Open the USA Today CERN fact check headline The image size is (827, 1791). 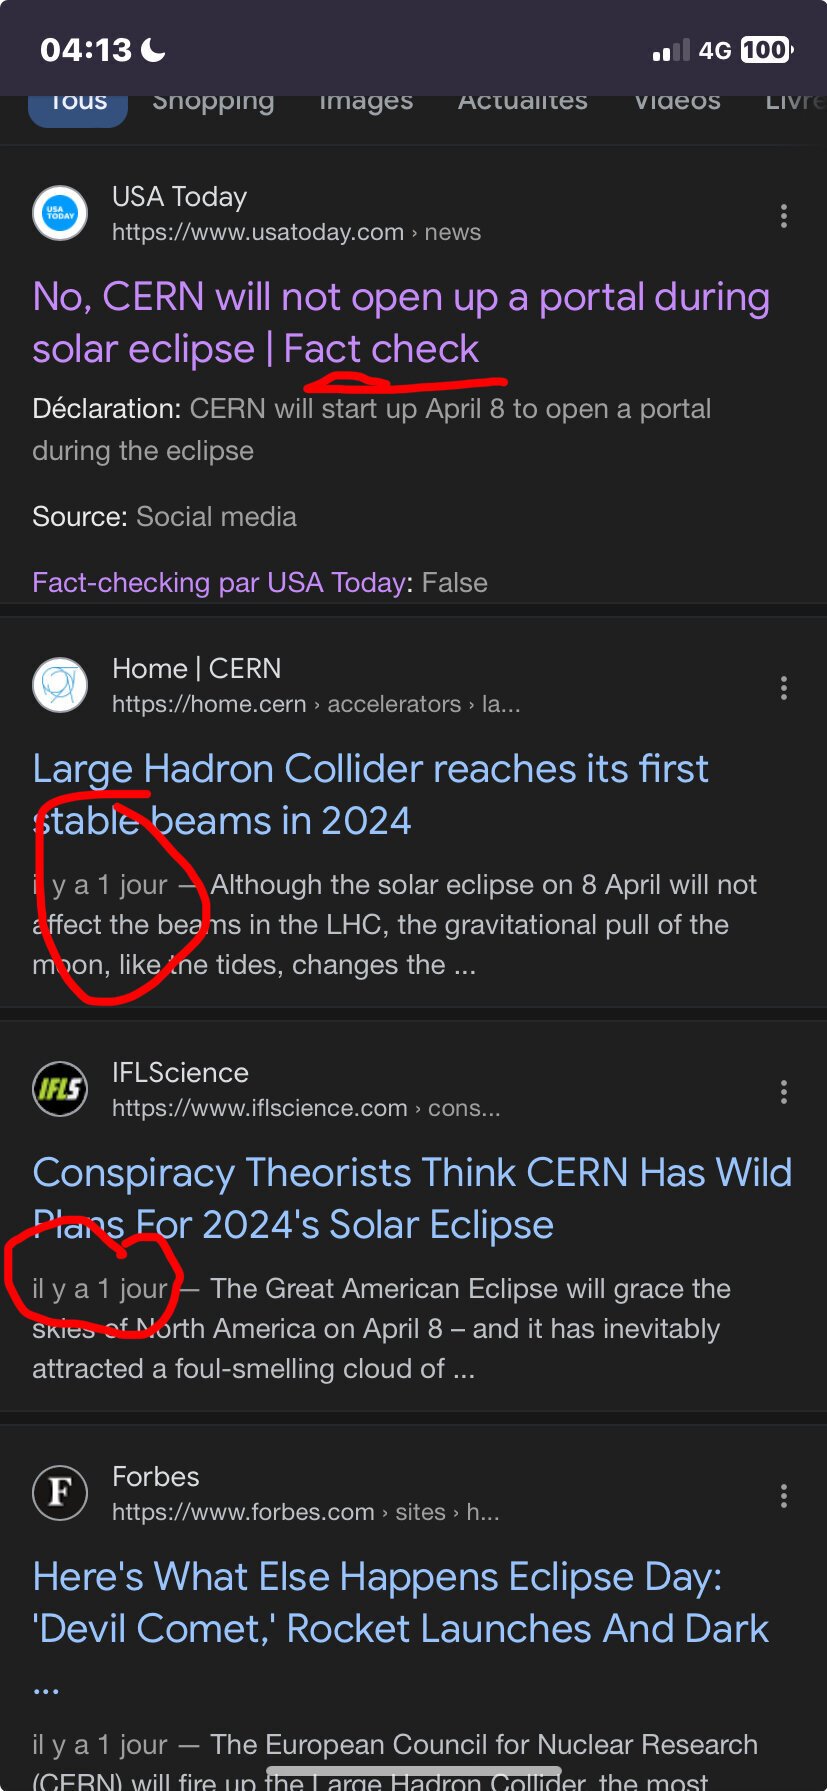tap(400, 322)
